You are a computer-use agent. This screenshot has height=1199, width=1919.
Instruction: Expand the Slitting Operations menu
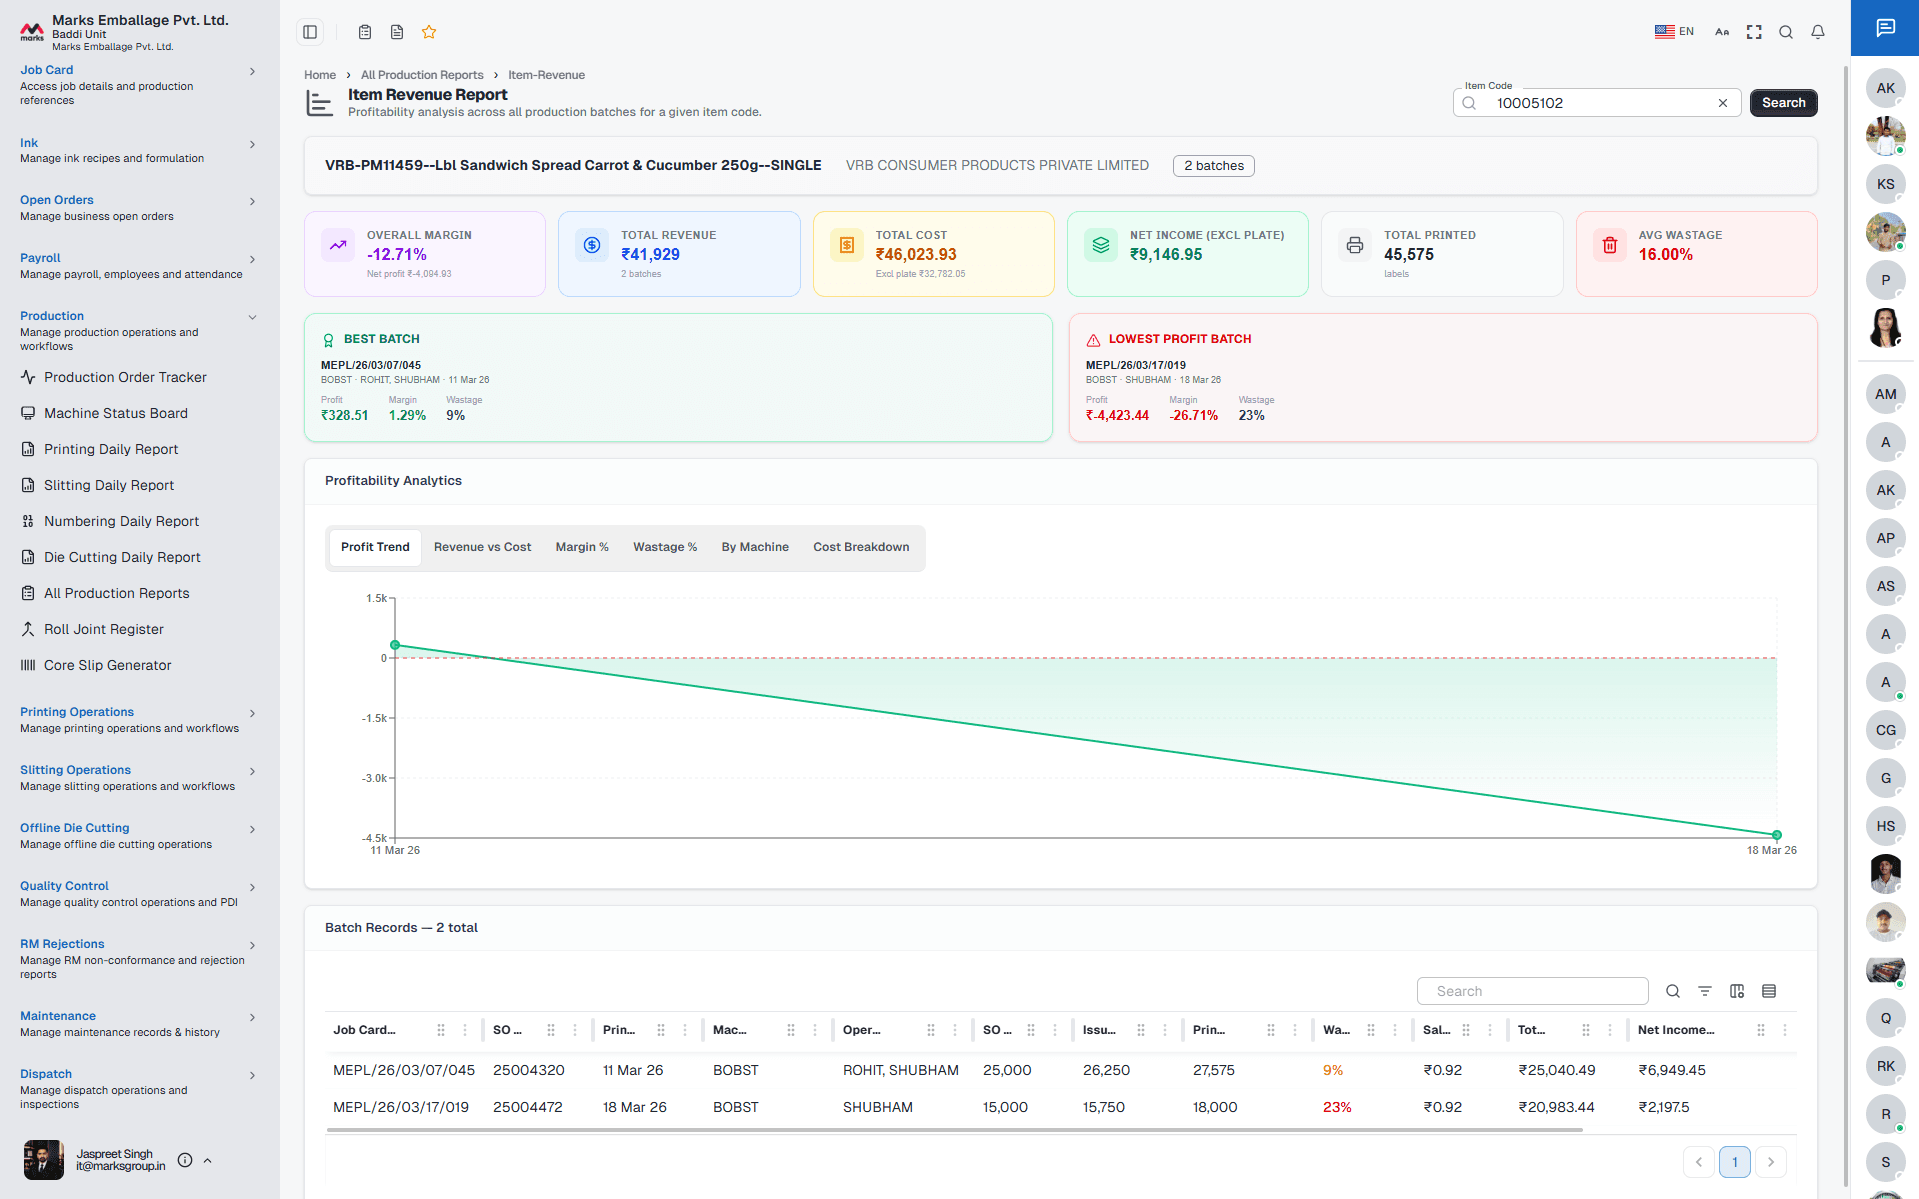138,778
